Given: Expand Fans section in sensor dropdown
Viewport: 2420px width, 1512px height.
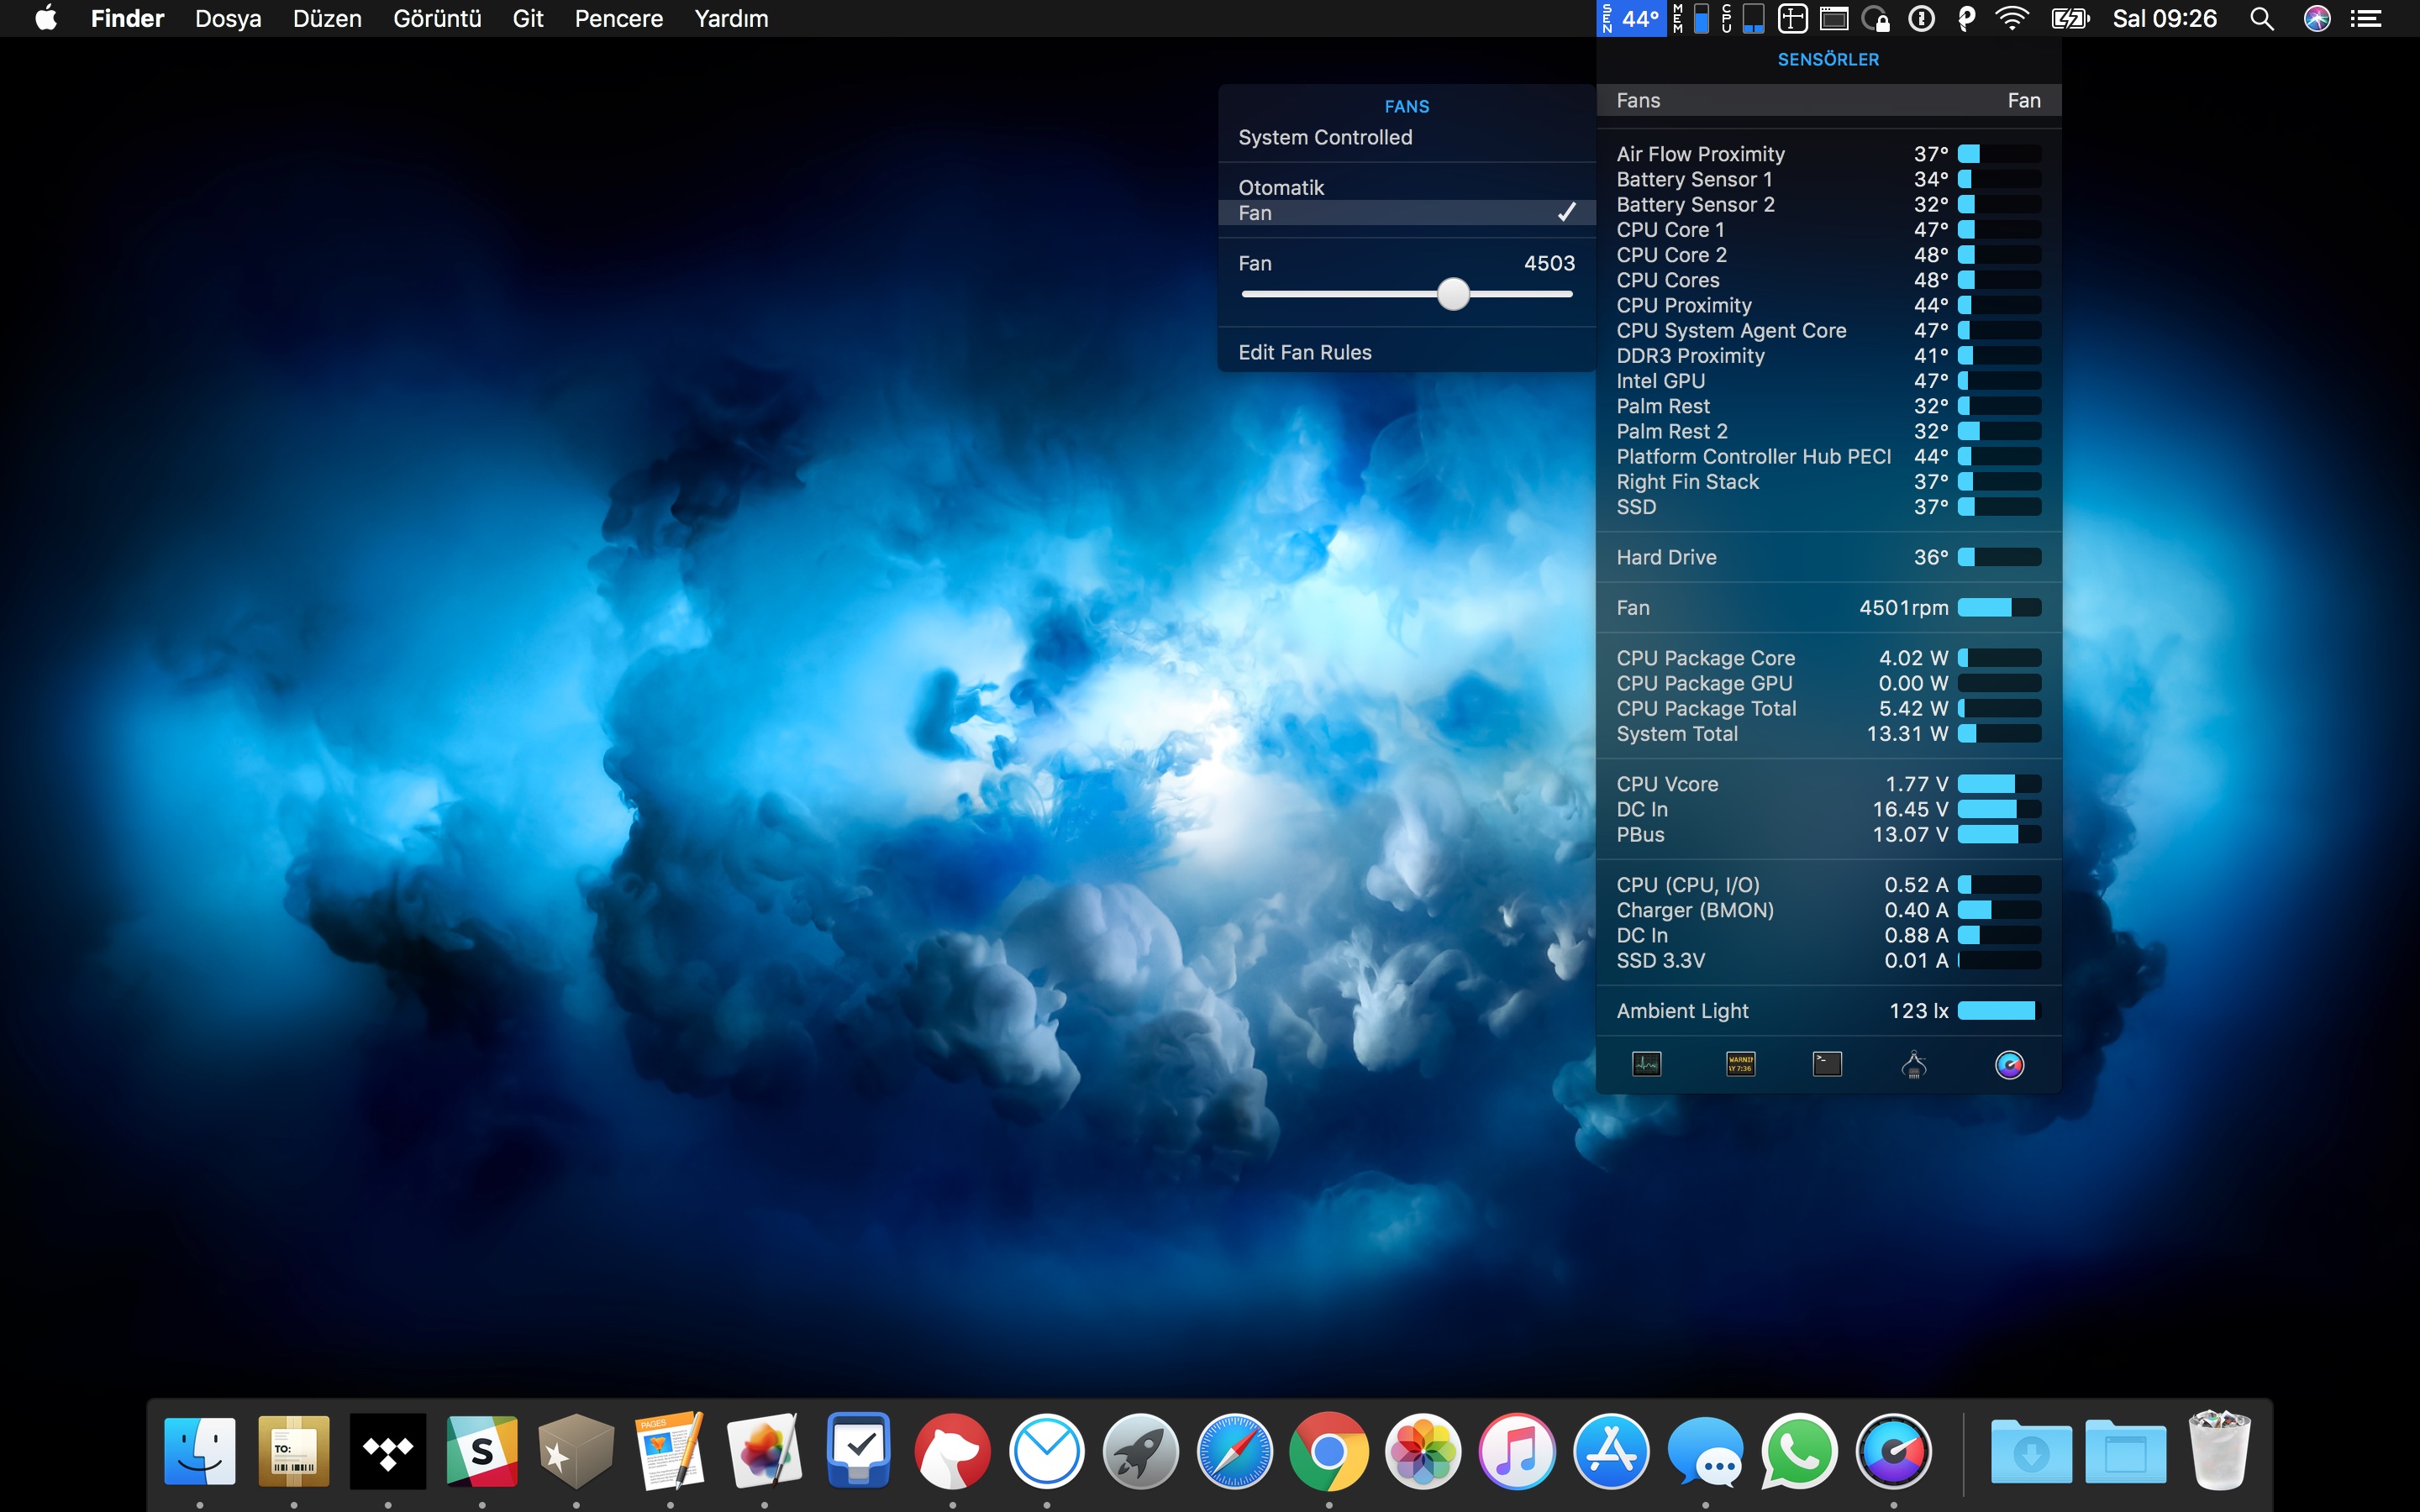Looking at the screenshot, I should point(1826,101).
